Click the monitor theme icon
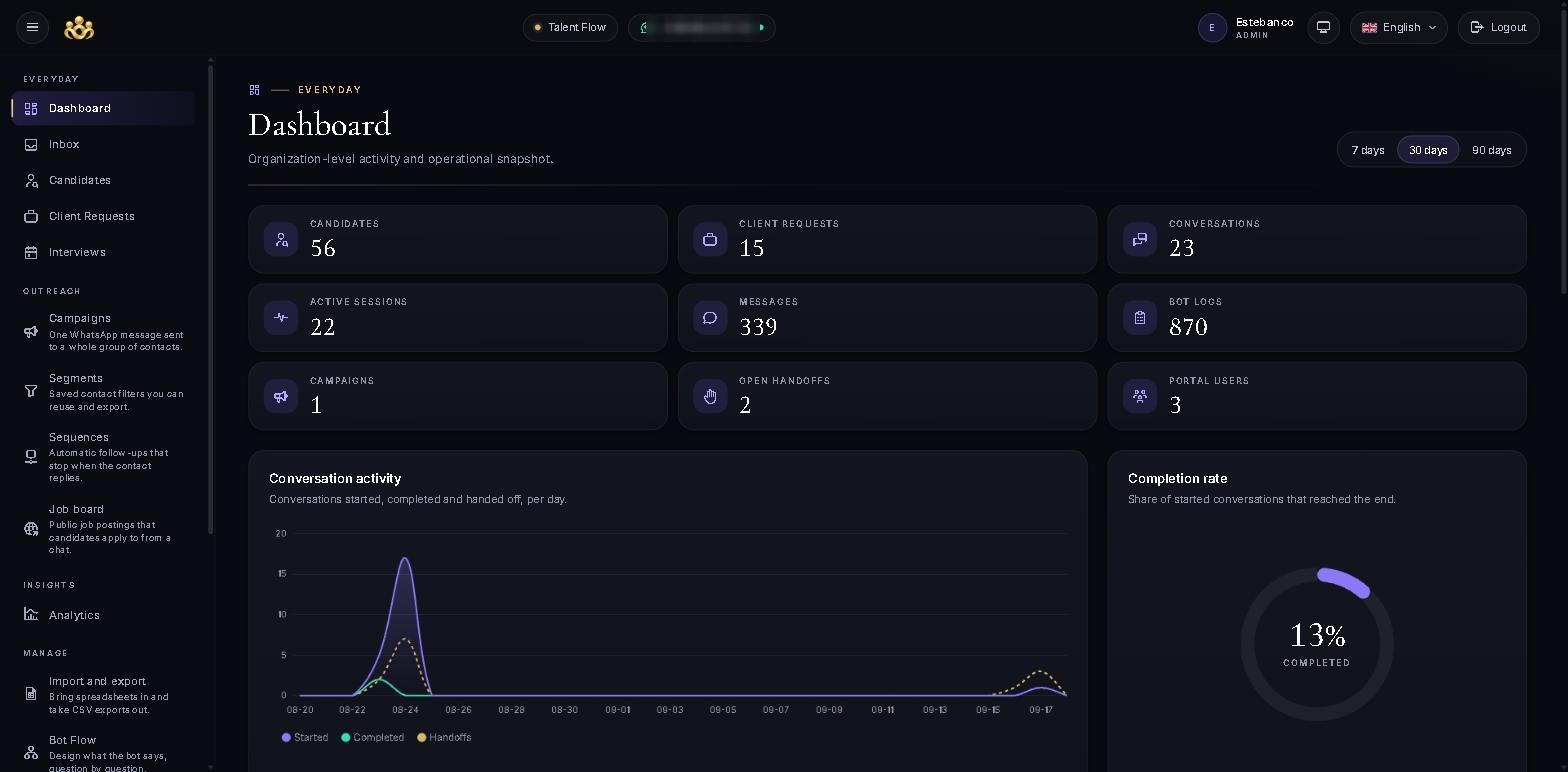The height and width of the screenshot is (772, 1568). click(1323, 27)
